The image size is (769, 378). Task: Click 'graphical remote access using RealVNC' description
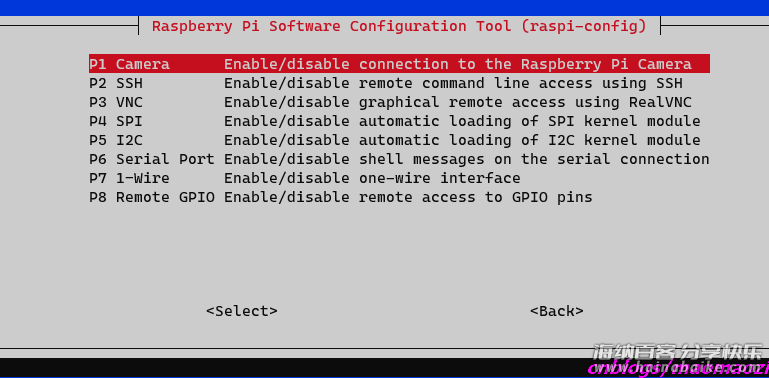[525, 102]
